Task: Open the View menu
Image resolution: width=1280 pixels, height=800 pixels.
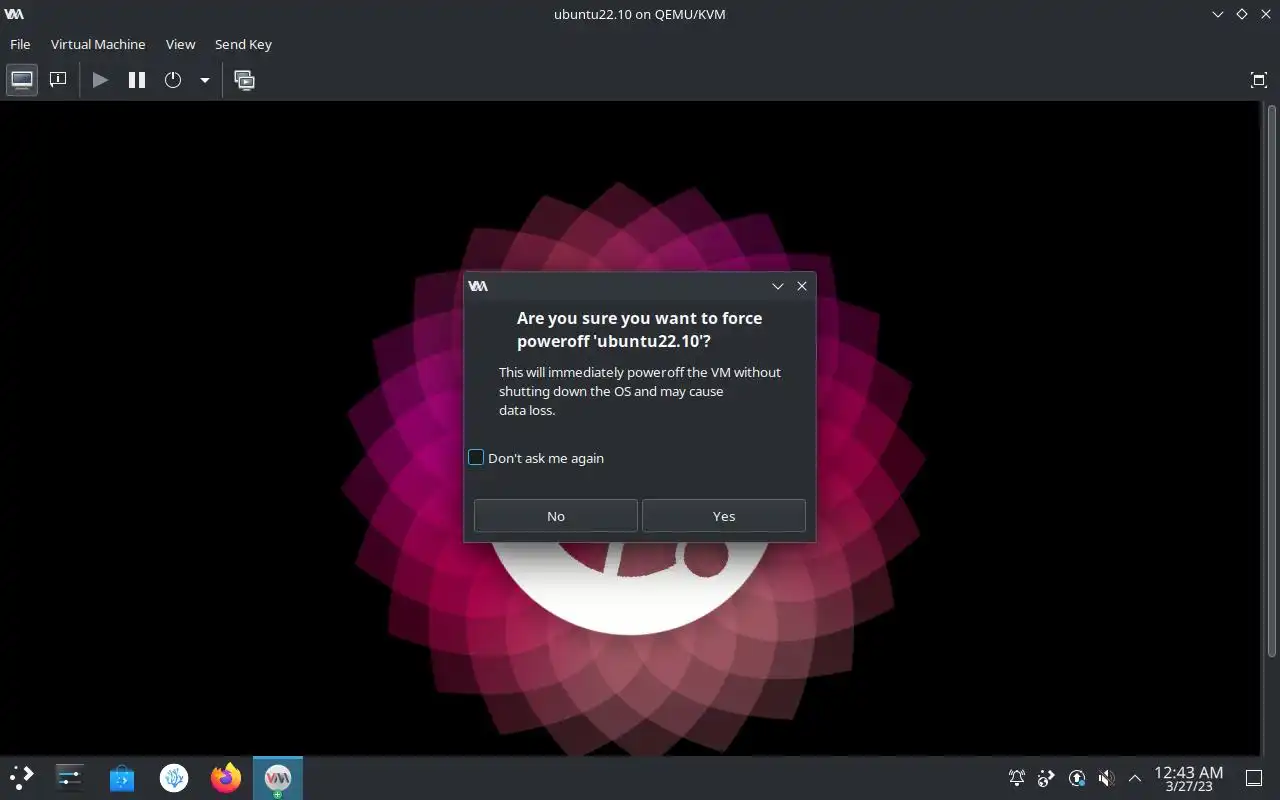Action: click(x=180, y=44)
